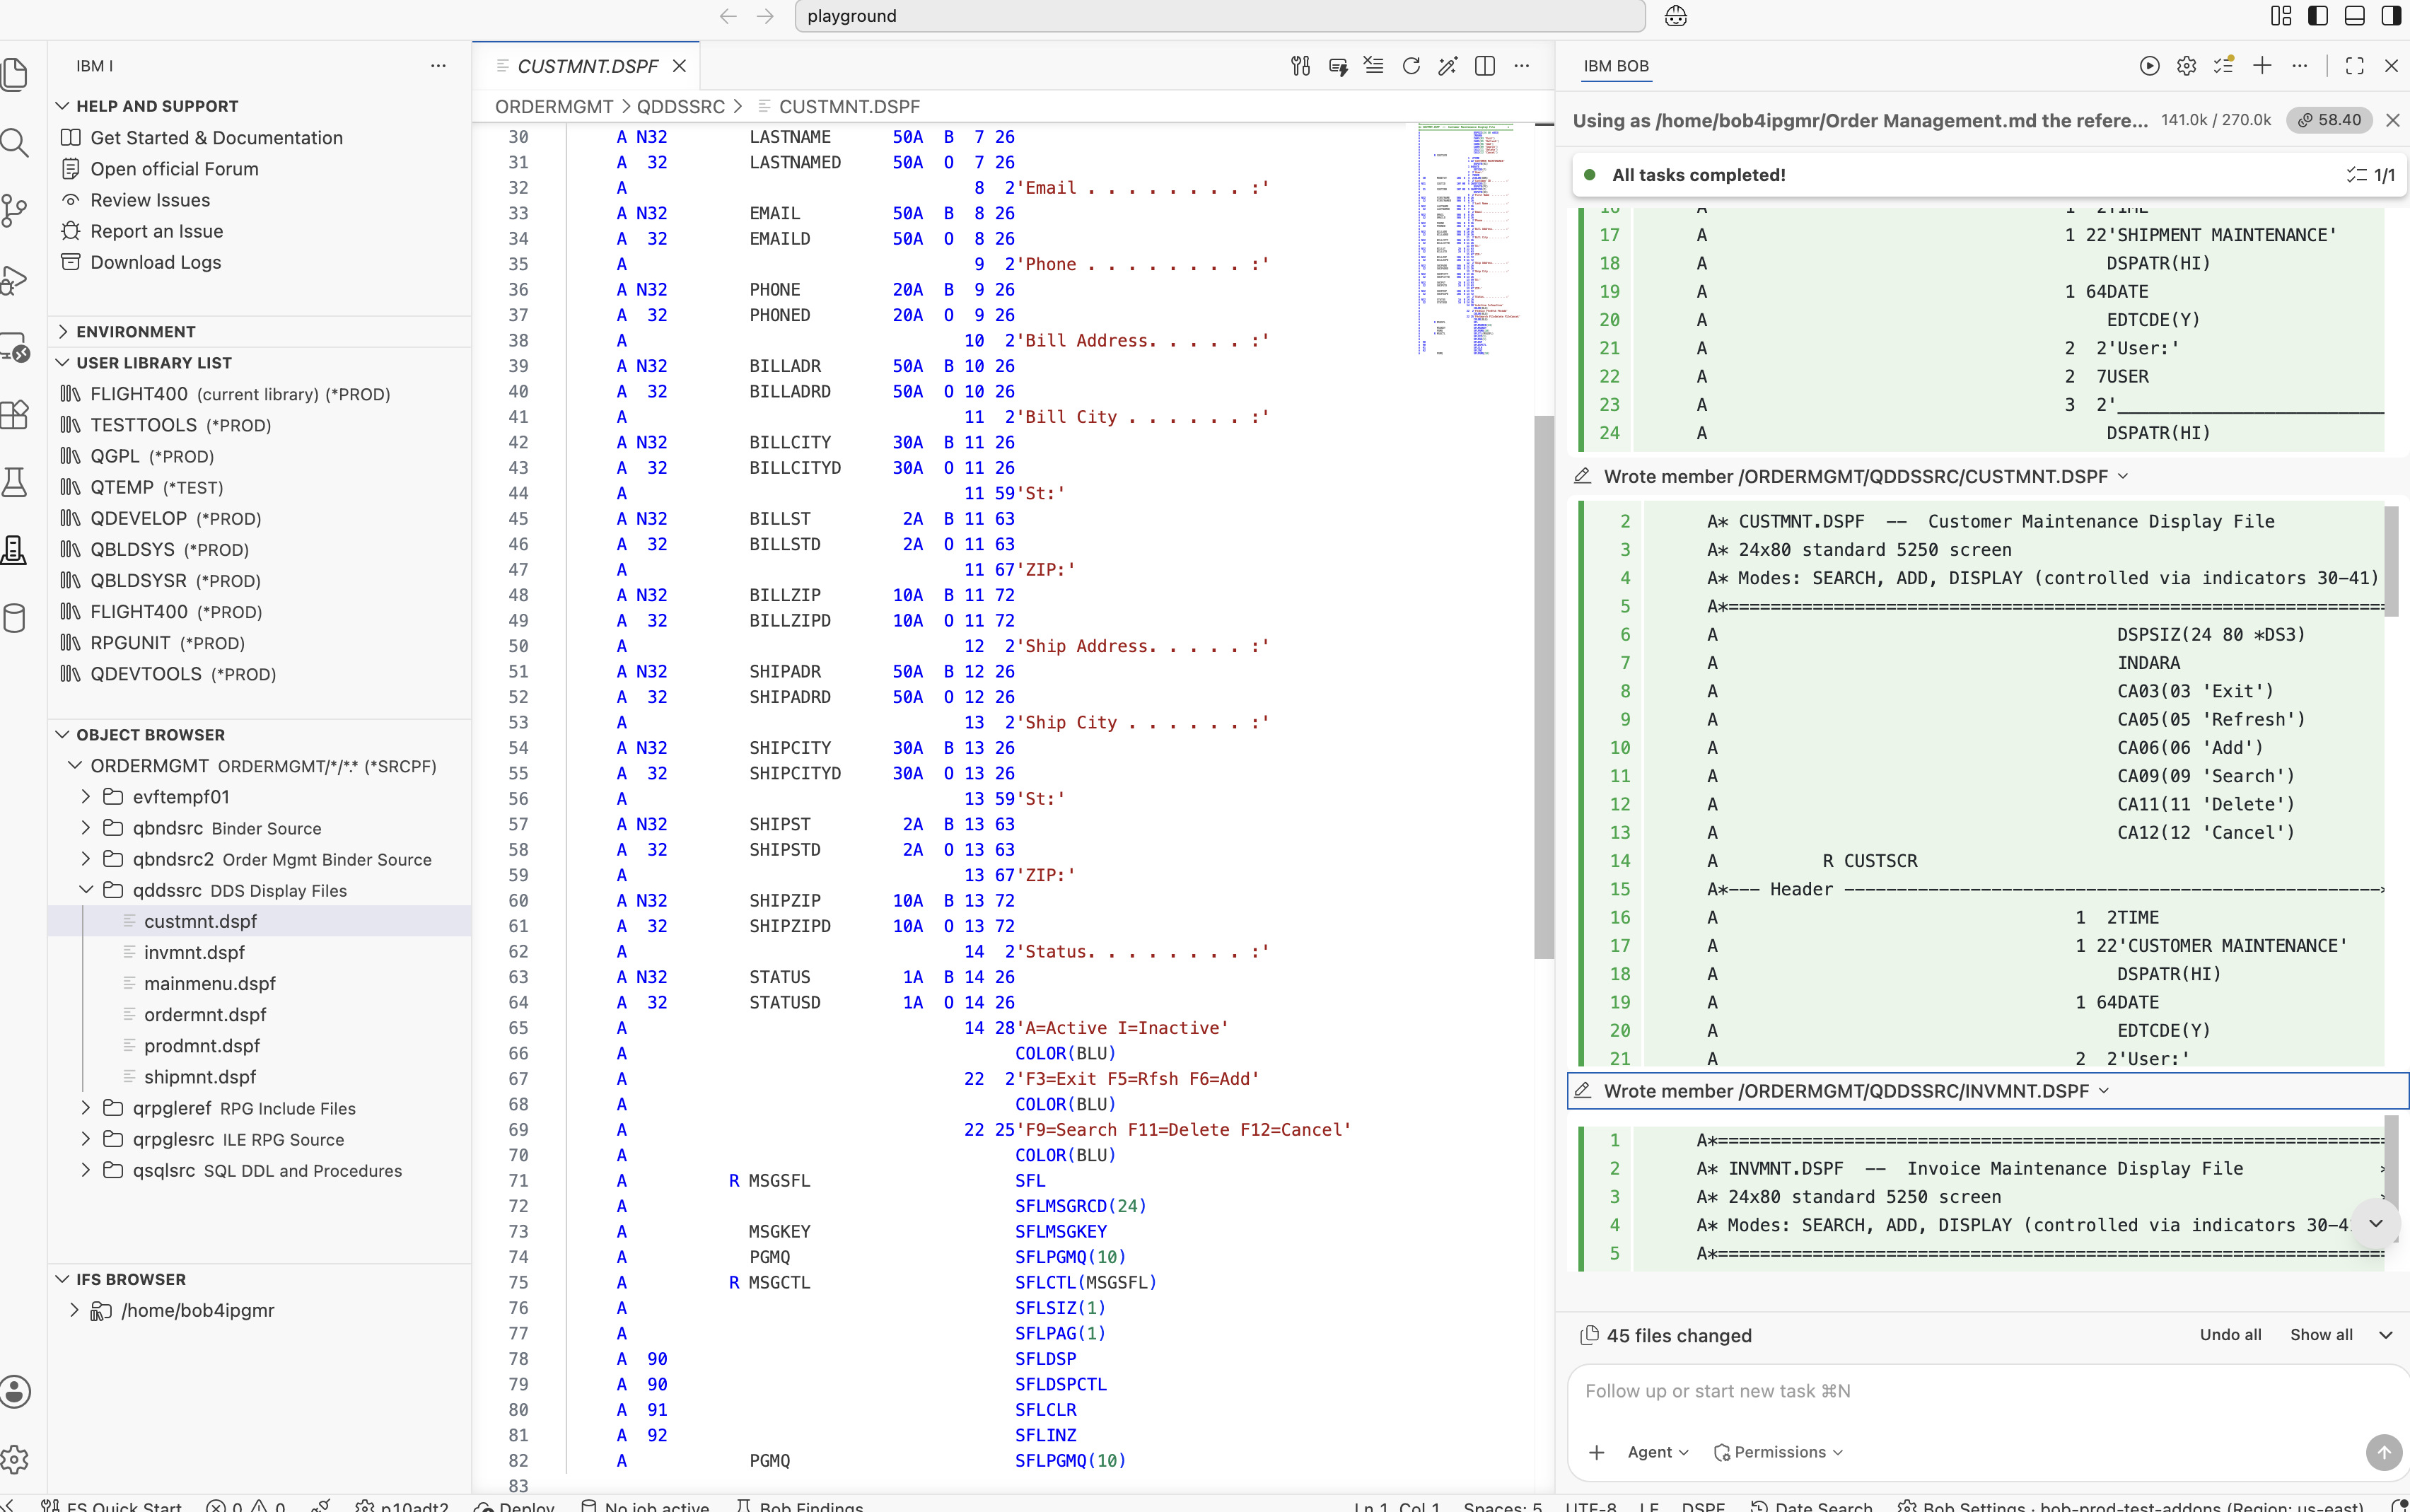The width and height of the screenshot is (2410, 1512).
Task: Toggle the secondary side bar
Action: [2392, 16]
